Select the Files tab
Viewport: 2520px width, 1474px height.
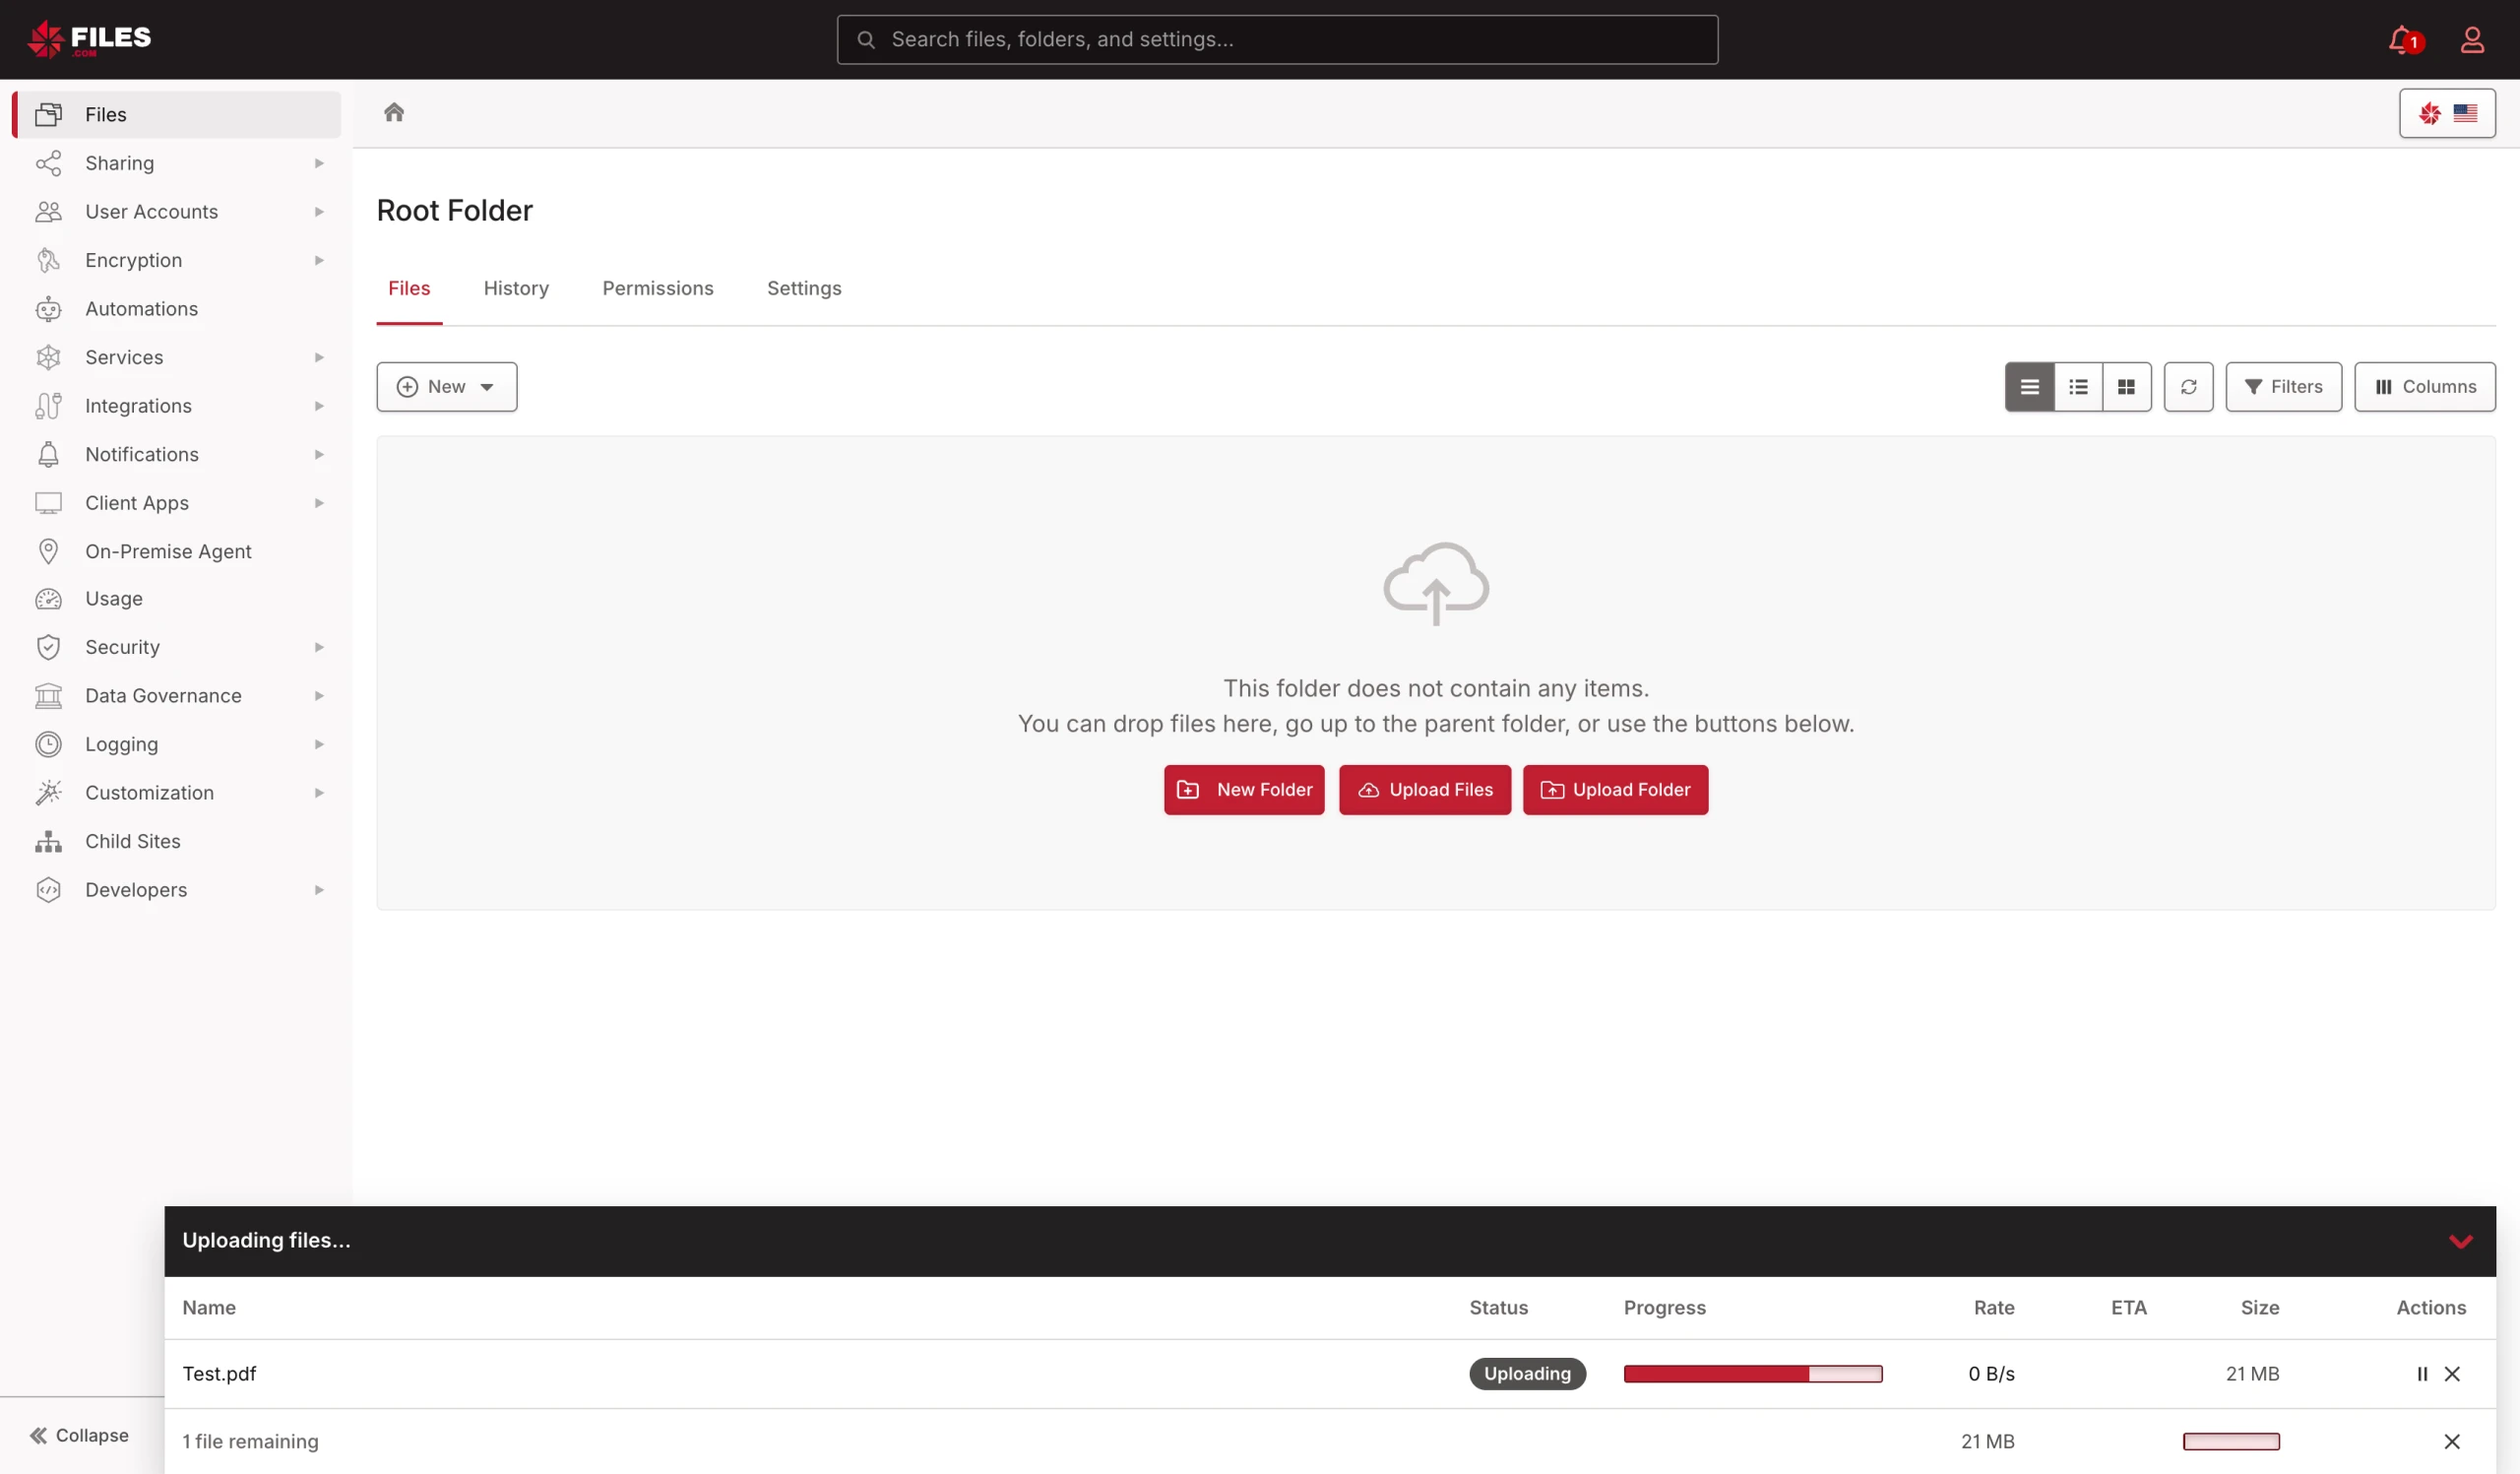409,288
